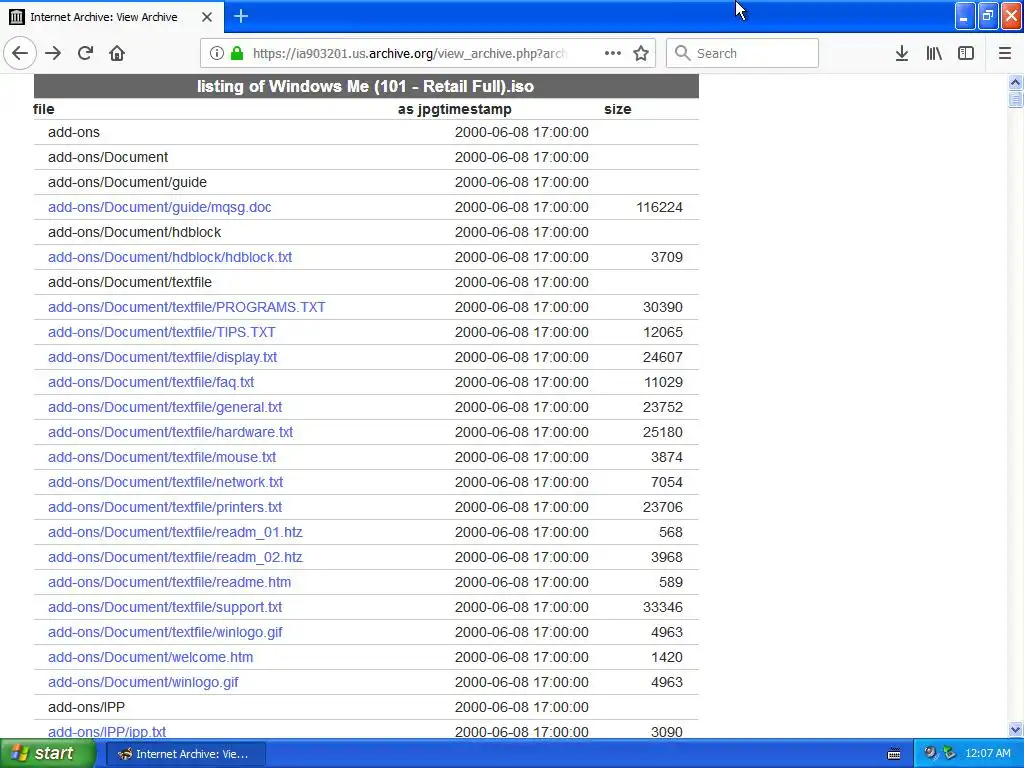The height and width of the screenshot is (768, 1024).
Task: Select the Internet Archive: View Archive tab
Action: (x=112, y=17)
